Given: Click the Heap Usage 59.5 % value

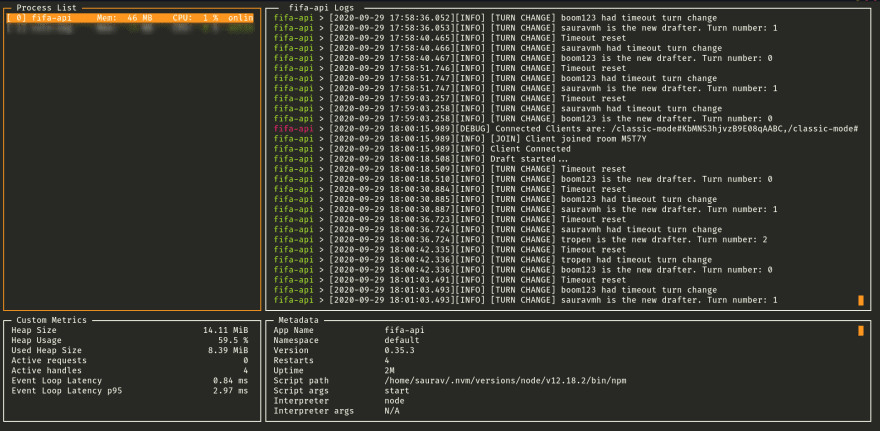Looking at the screenshot, I should (x=233, y=341).
